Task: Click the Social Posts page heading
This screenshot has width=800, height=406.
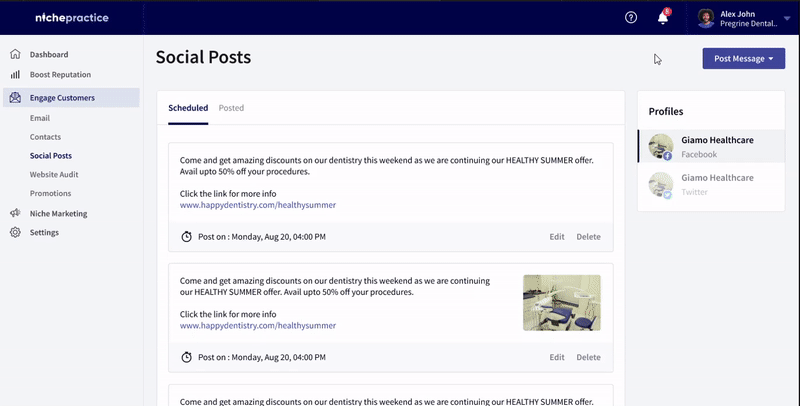Action: coord(203,57)
